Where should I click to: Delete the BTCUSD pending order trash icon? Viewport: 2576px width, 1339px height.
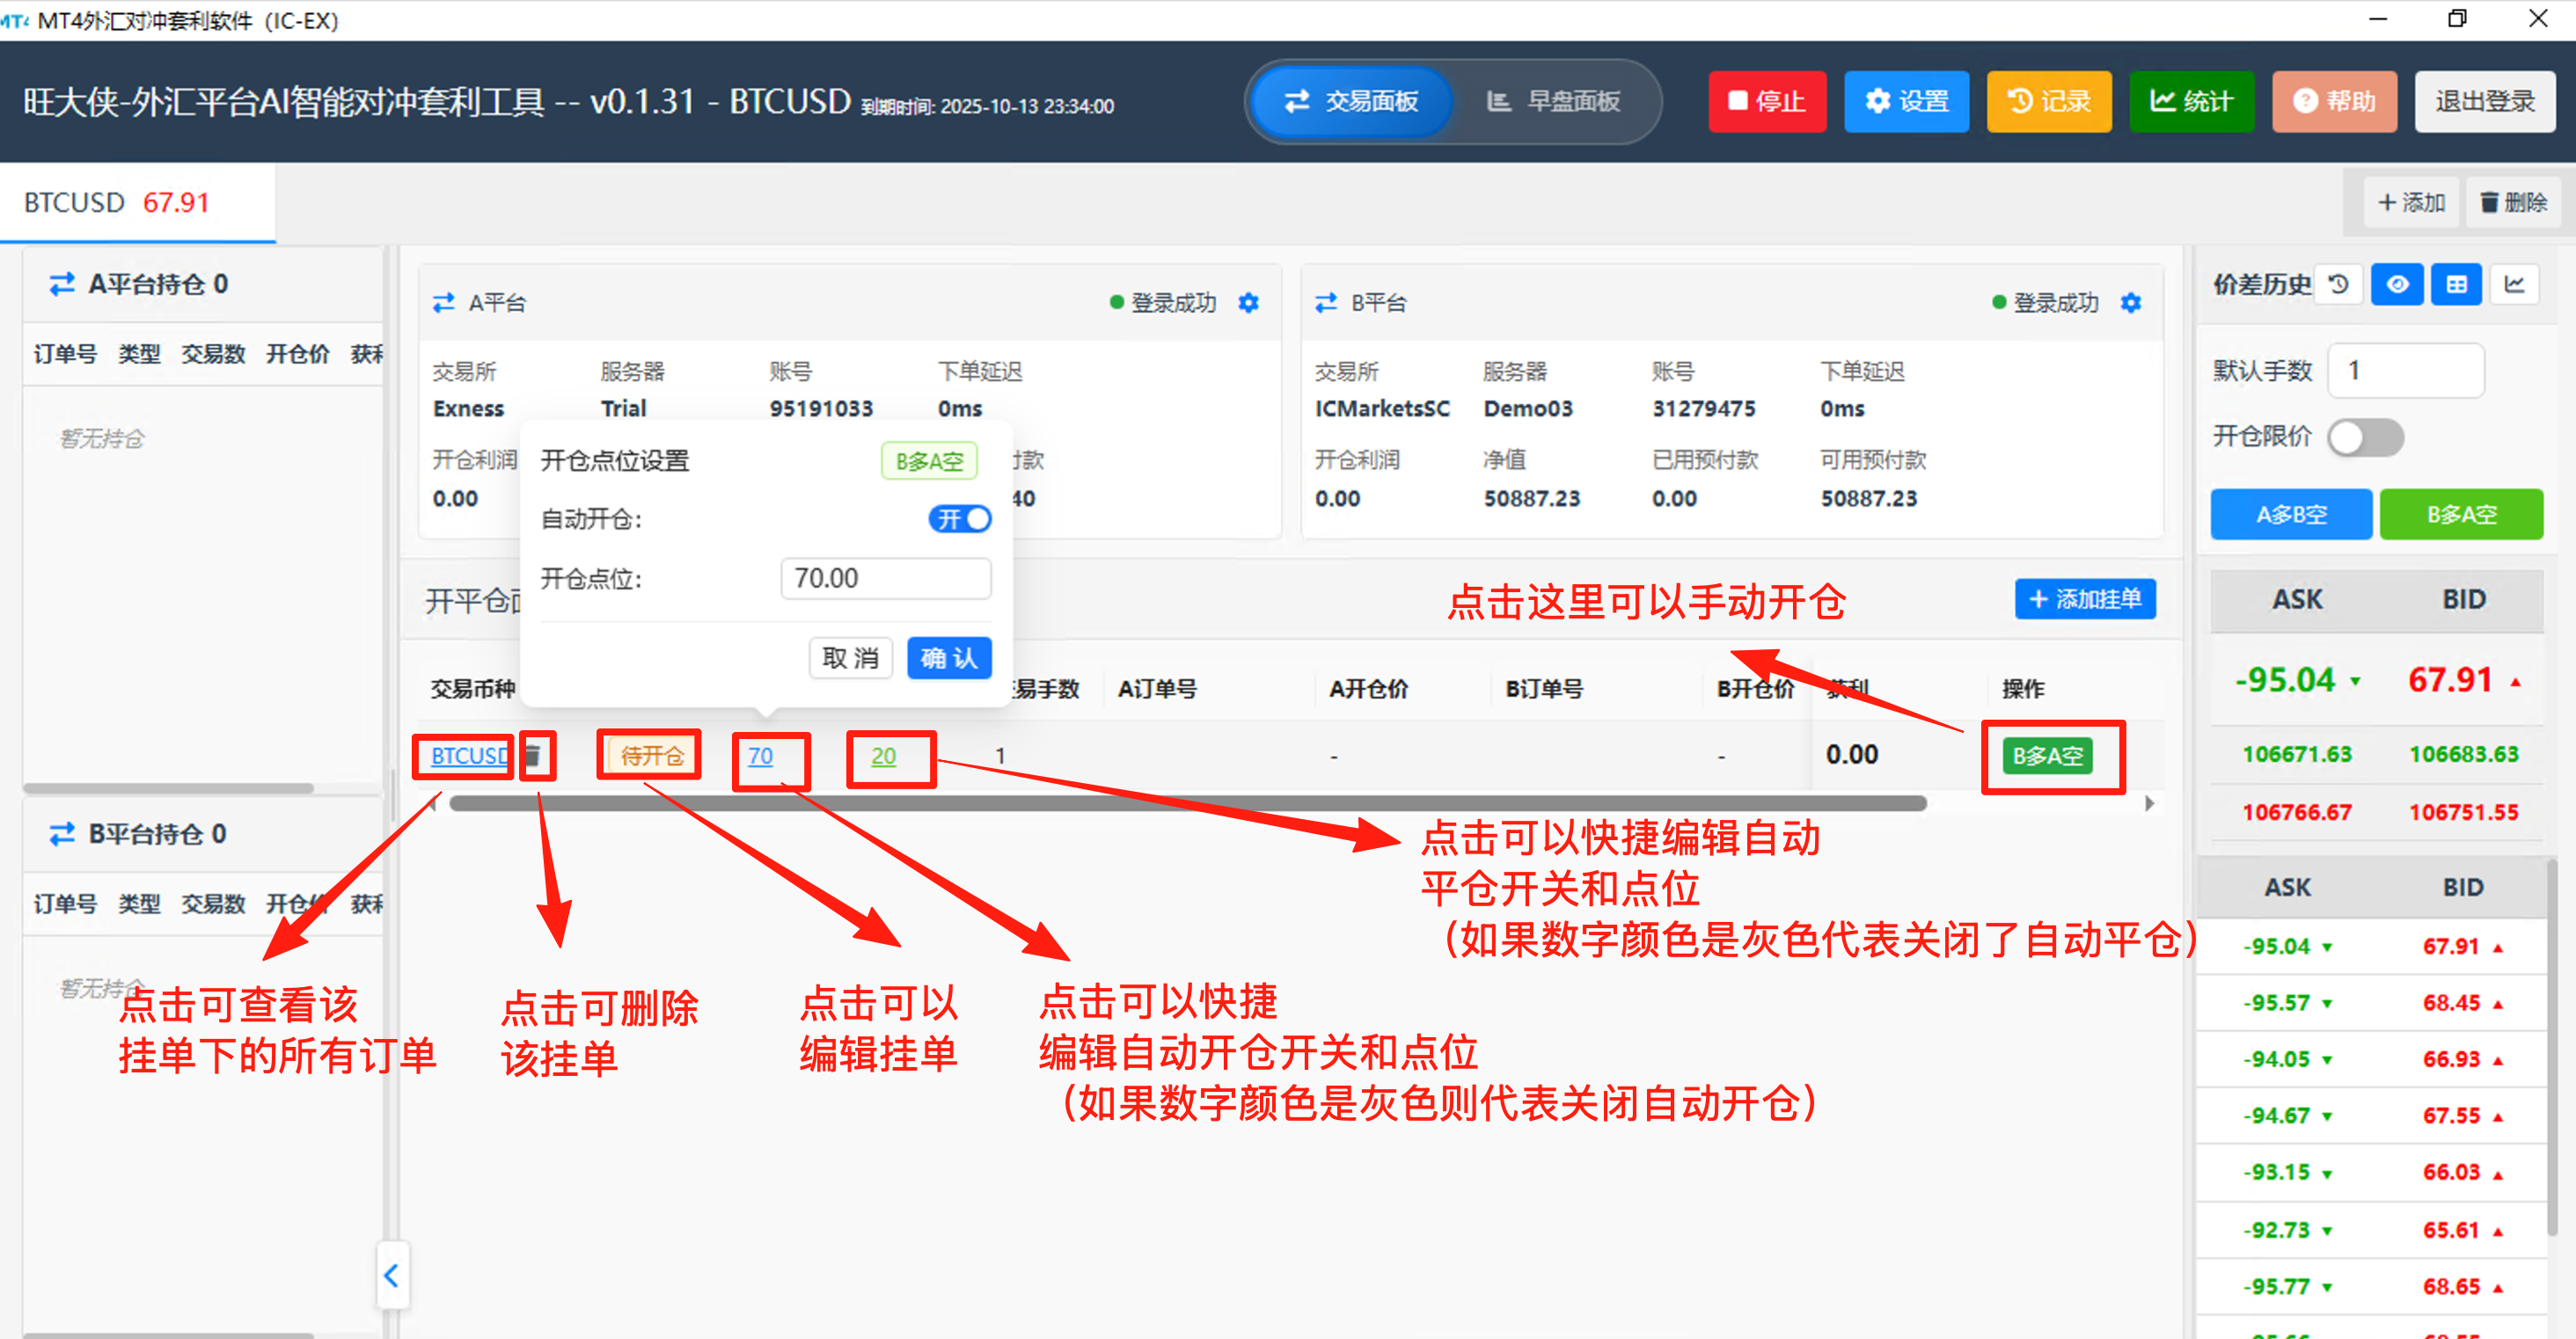coord(534,756)
